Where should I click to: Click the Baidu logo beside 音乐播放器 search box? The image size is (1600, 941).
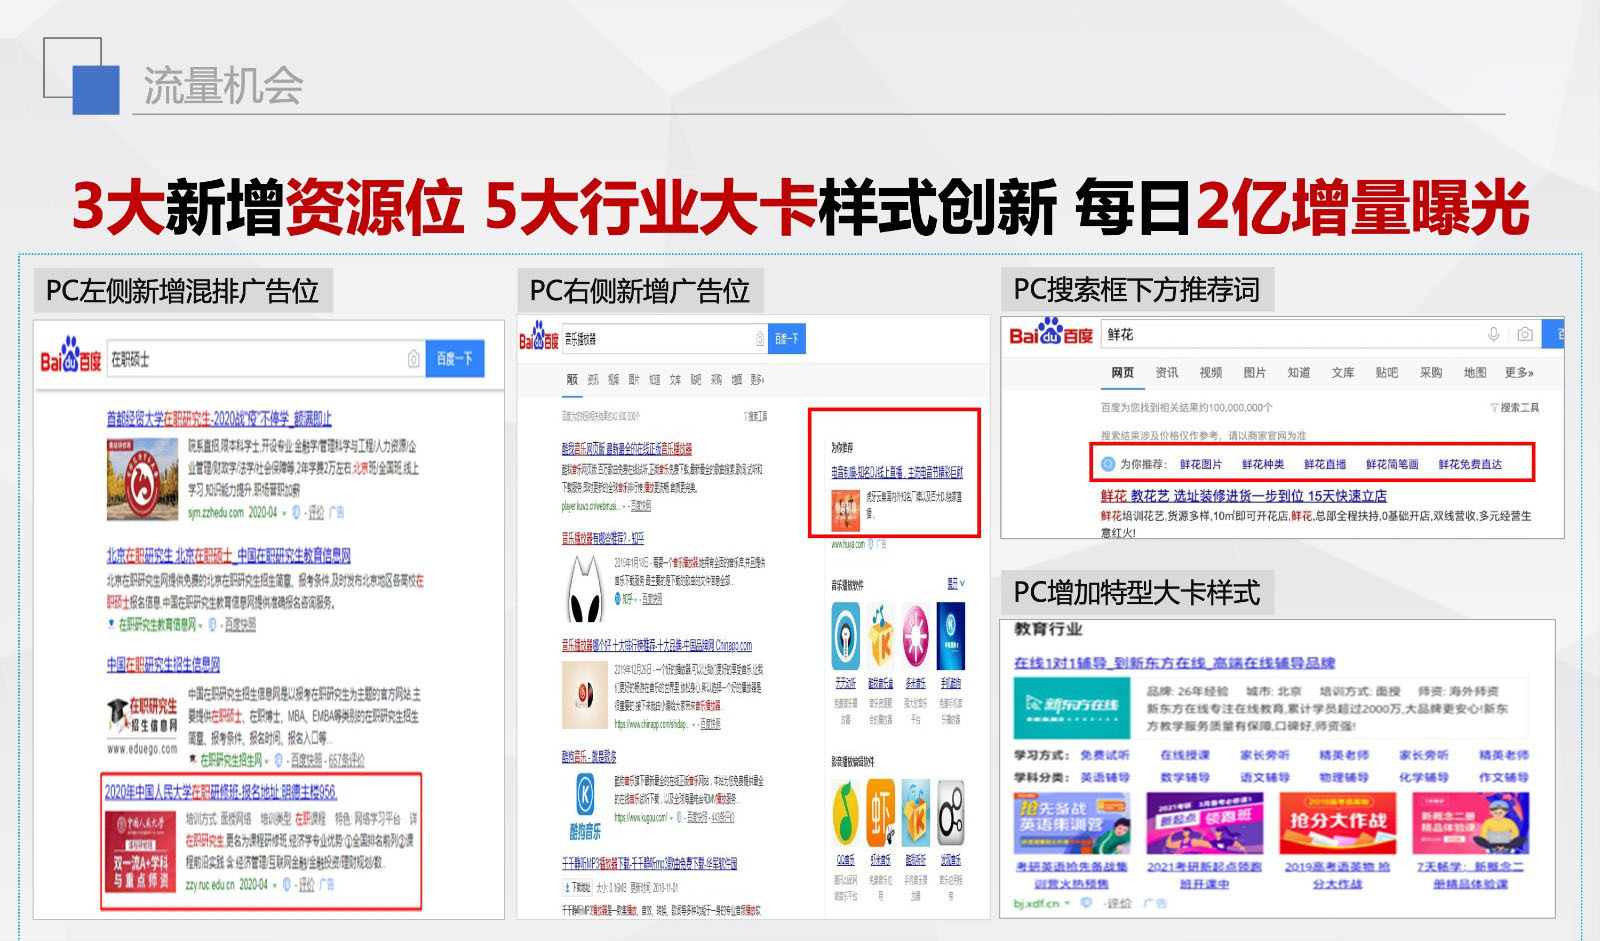point(538,337)
